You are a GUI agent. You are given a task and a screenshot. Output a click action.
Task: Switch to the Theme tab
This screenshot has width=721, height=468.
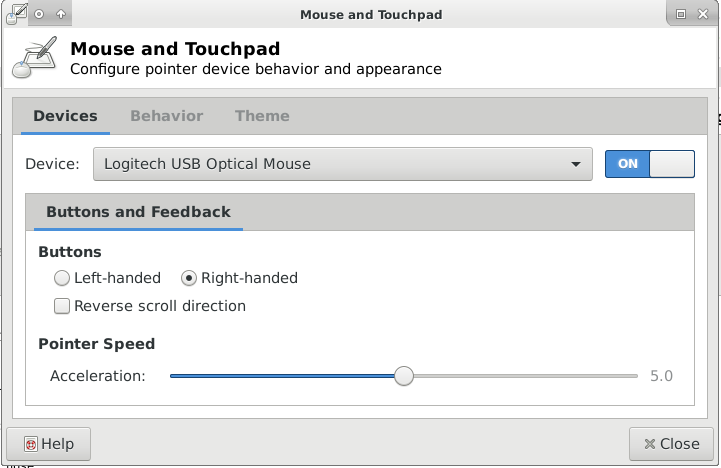[x=262, y=116]
